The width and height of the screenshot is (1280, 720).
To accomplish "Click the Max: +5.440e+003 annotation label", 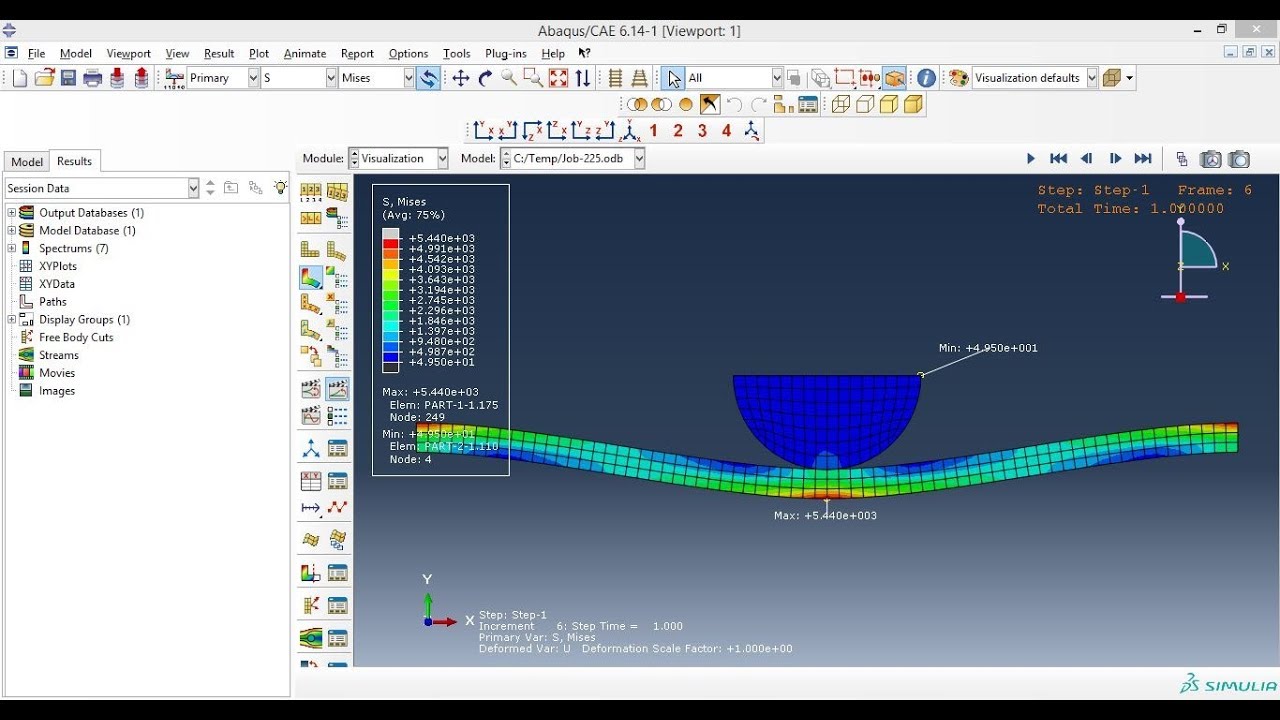I will pos(825,516).
